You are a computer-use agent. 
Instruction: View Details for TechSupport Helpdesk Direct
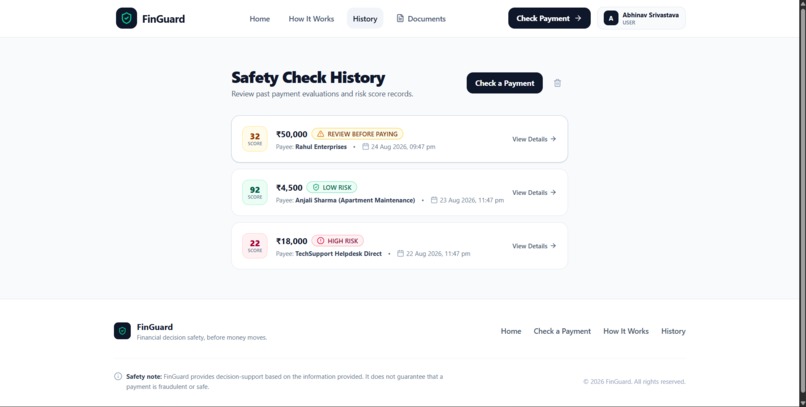pos(534,246)
